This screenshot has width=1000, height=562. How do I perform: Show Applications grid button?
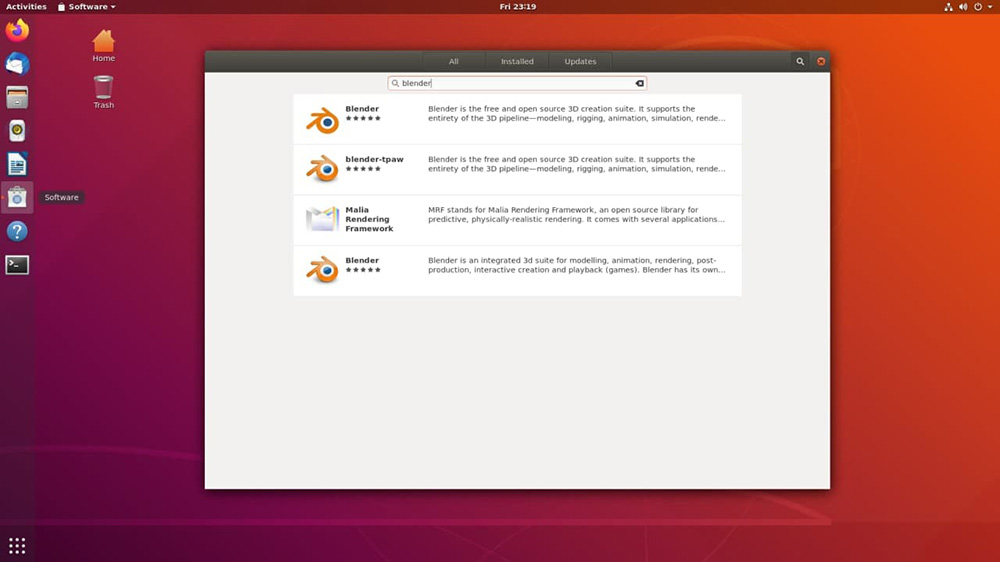17,545
